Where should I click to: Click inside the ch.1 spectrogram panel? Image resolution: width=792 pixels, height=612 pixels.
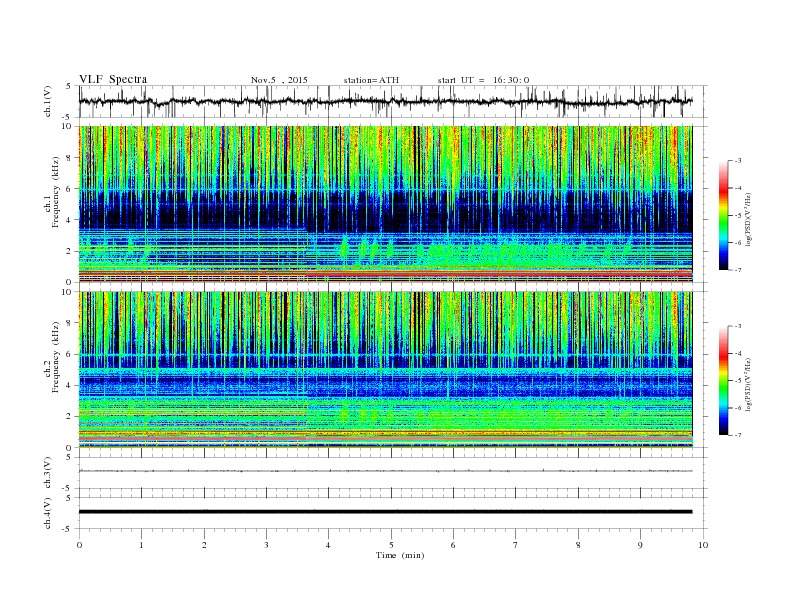(x=385, y=204)
